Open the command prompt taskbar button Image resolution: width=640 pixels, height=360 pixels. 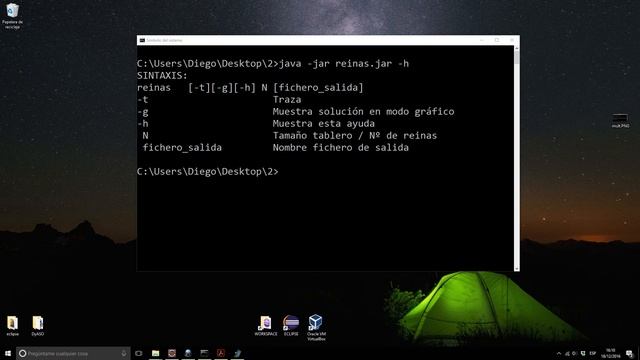coord(204,353)
